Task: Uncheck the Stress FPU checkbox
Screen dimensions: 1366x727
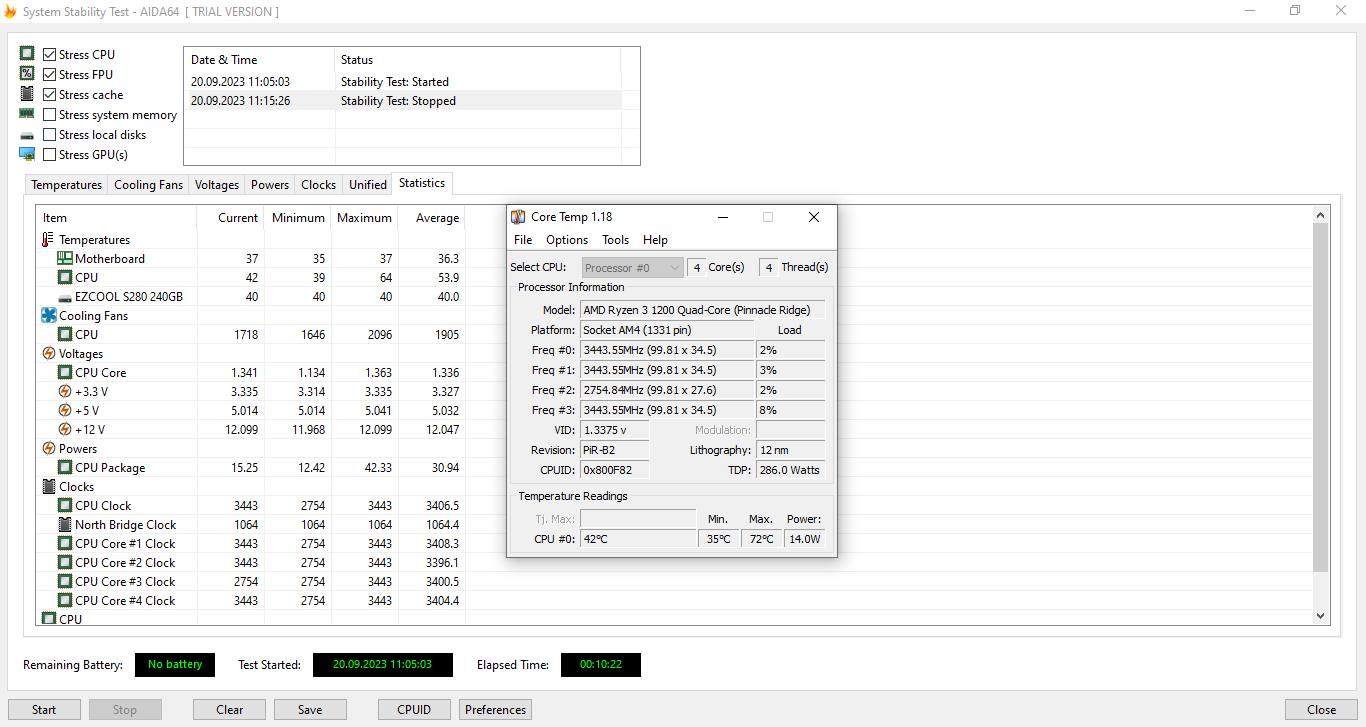Action: tap(50, 75)
